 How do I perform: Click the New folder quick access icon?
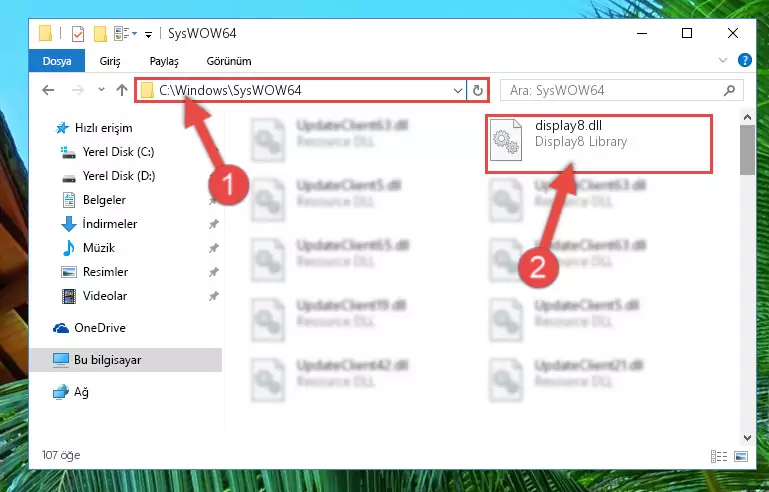(x=101, y=34)
